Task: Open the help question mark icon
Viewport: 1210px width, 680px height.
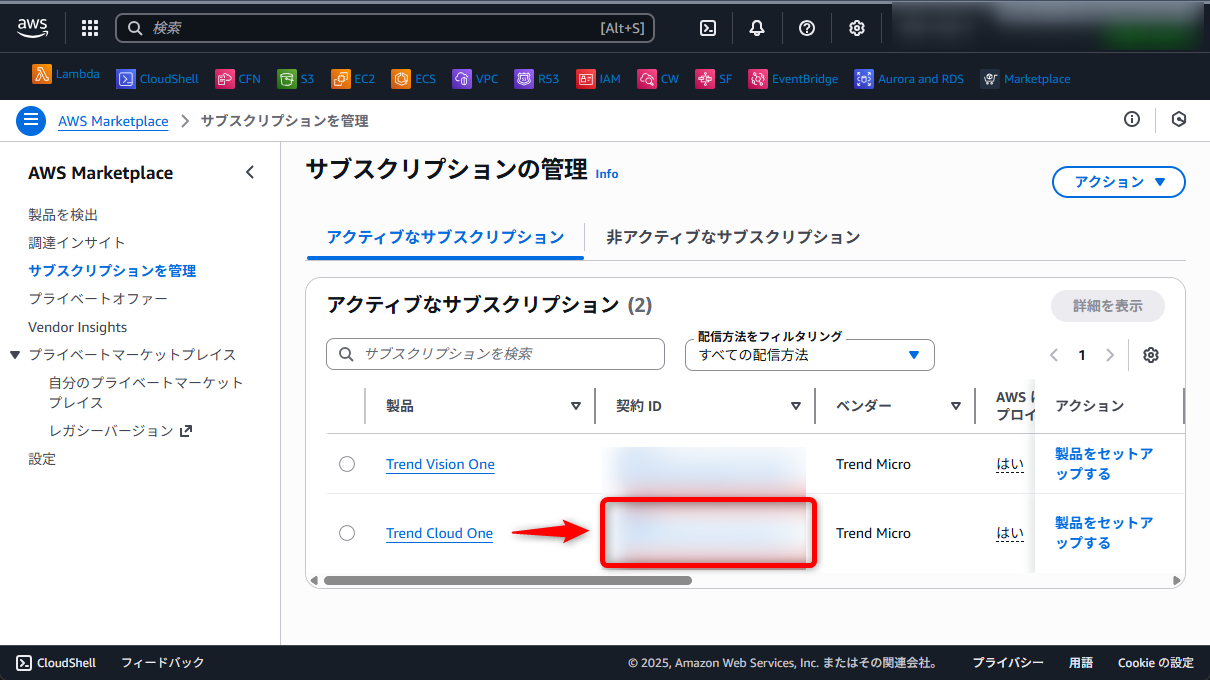Action: [x=807, y=28]
